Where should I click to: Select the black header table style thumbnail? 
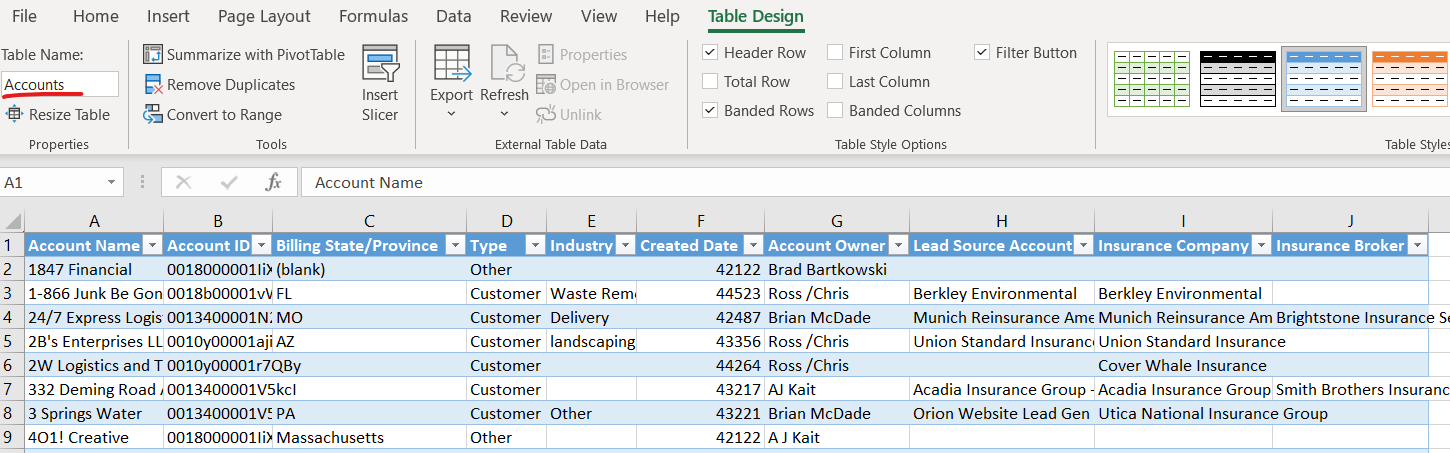pos(1238,79)
